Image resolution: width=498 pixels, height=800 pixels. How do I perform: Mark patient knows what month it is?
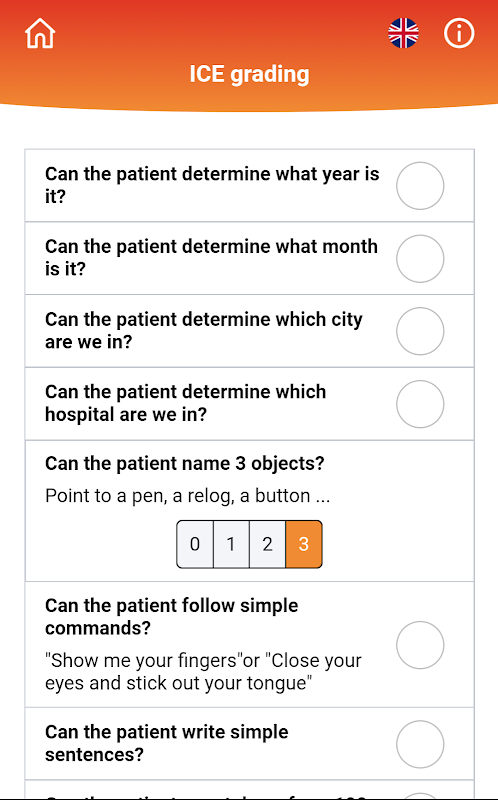coord(420,259)
